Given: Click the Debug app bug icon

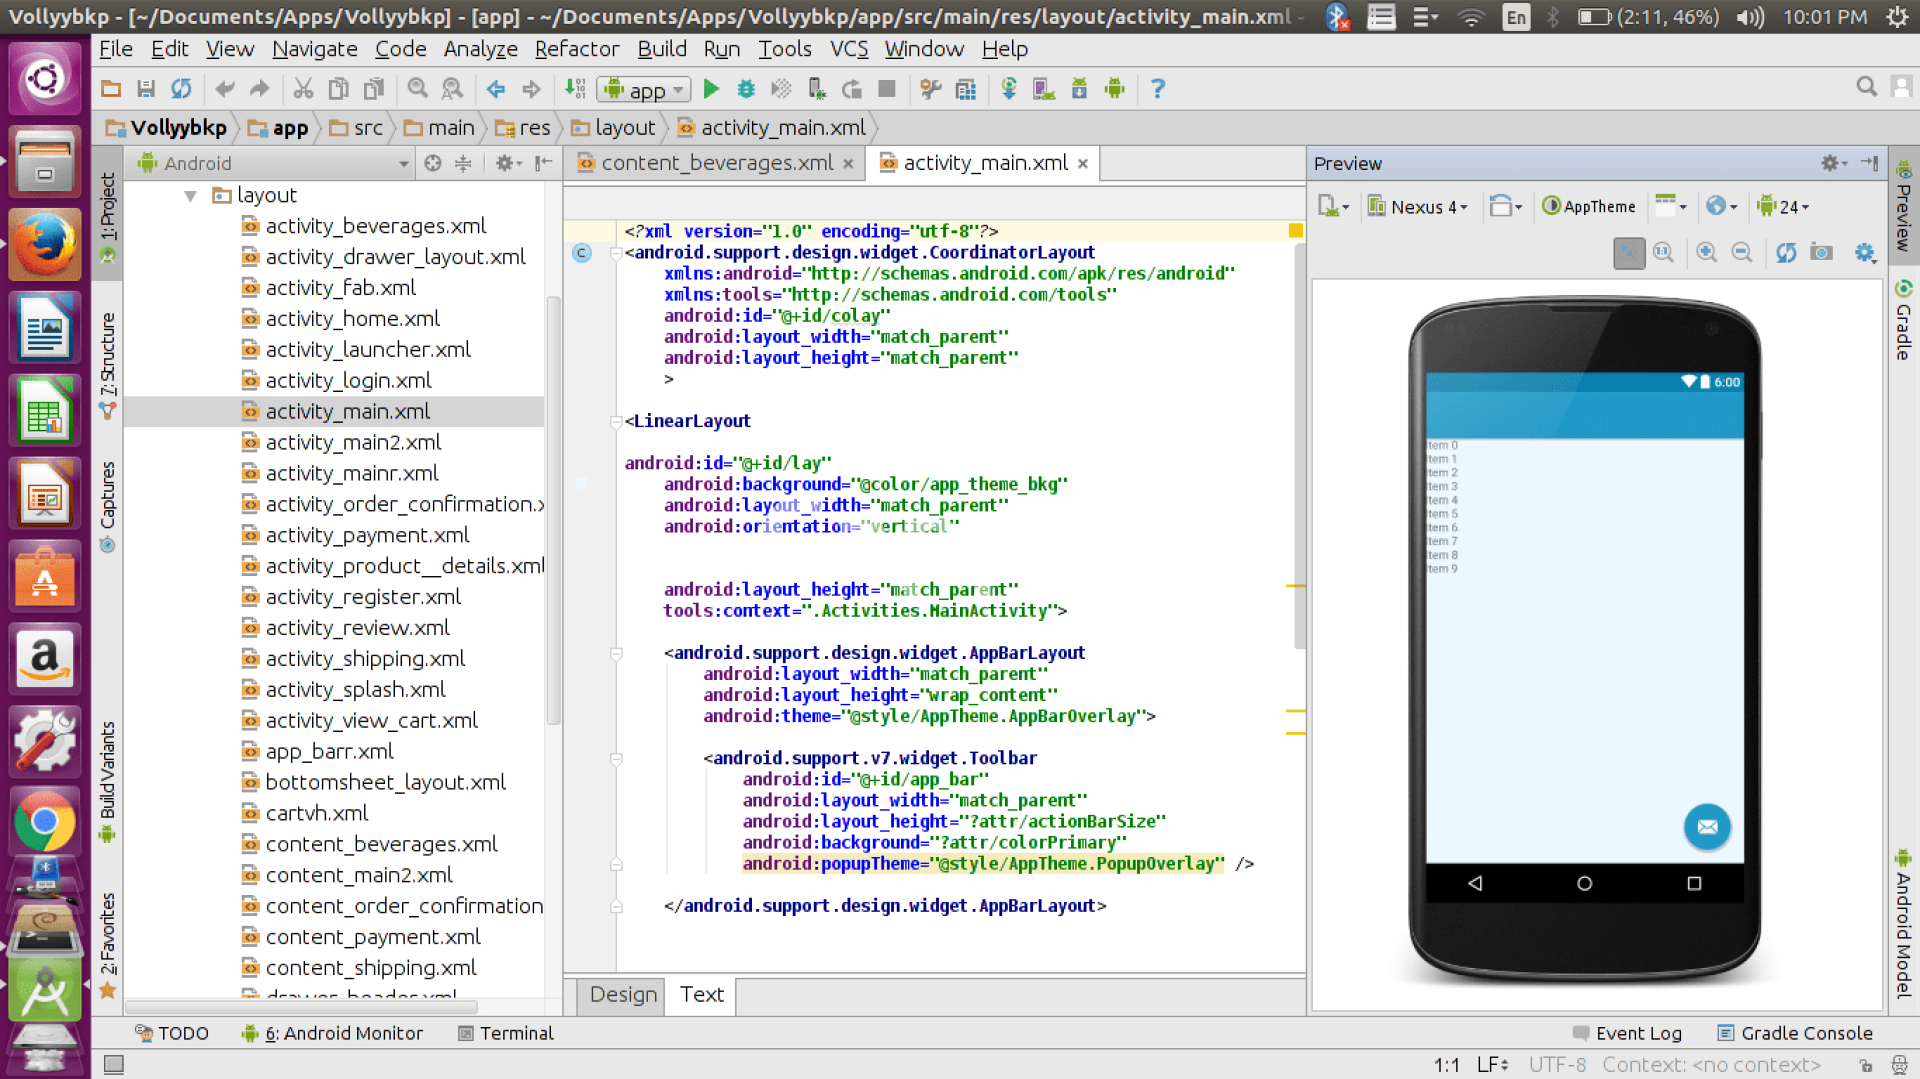Looking at the screenshot, I should 746,89.
